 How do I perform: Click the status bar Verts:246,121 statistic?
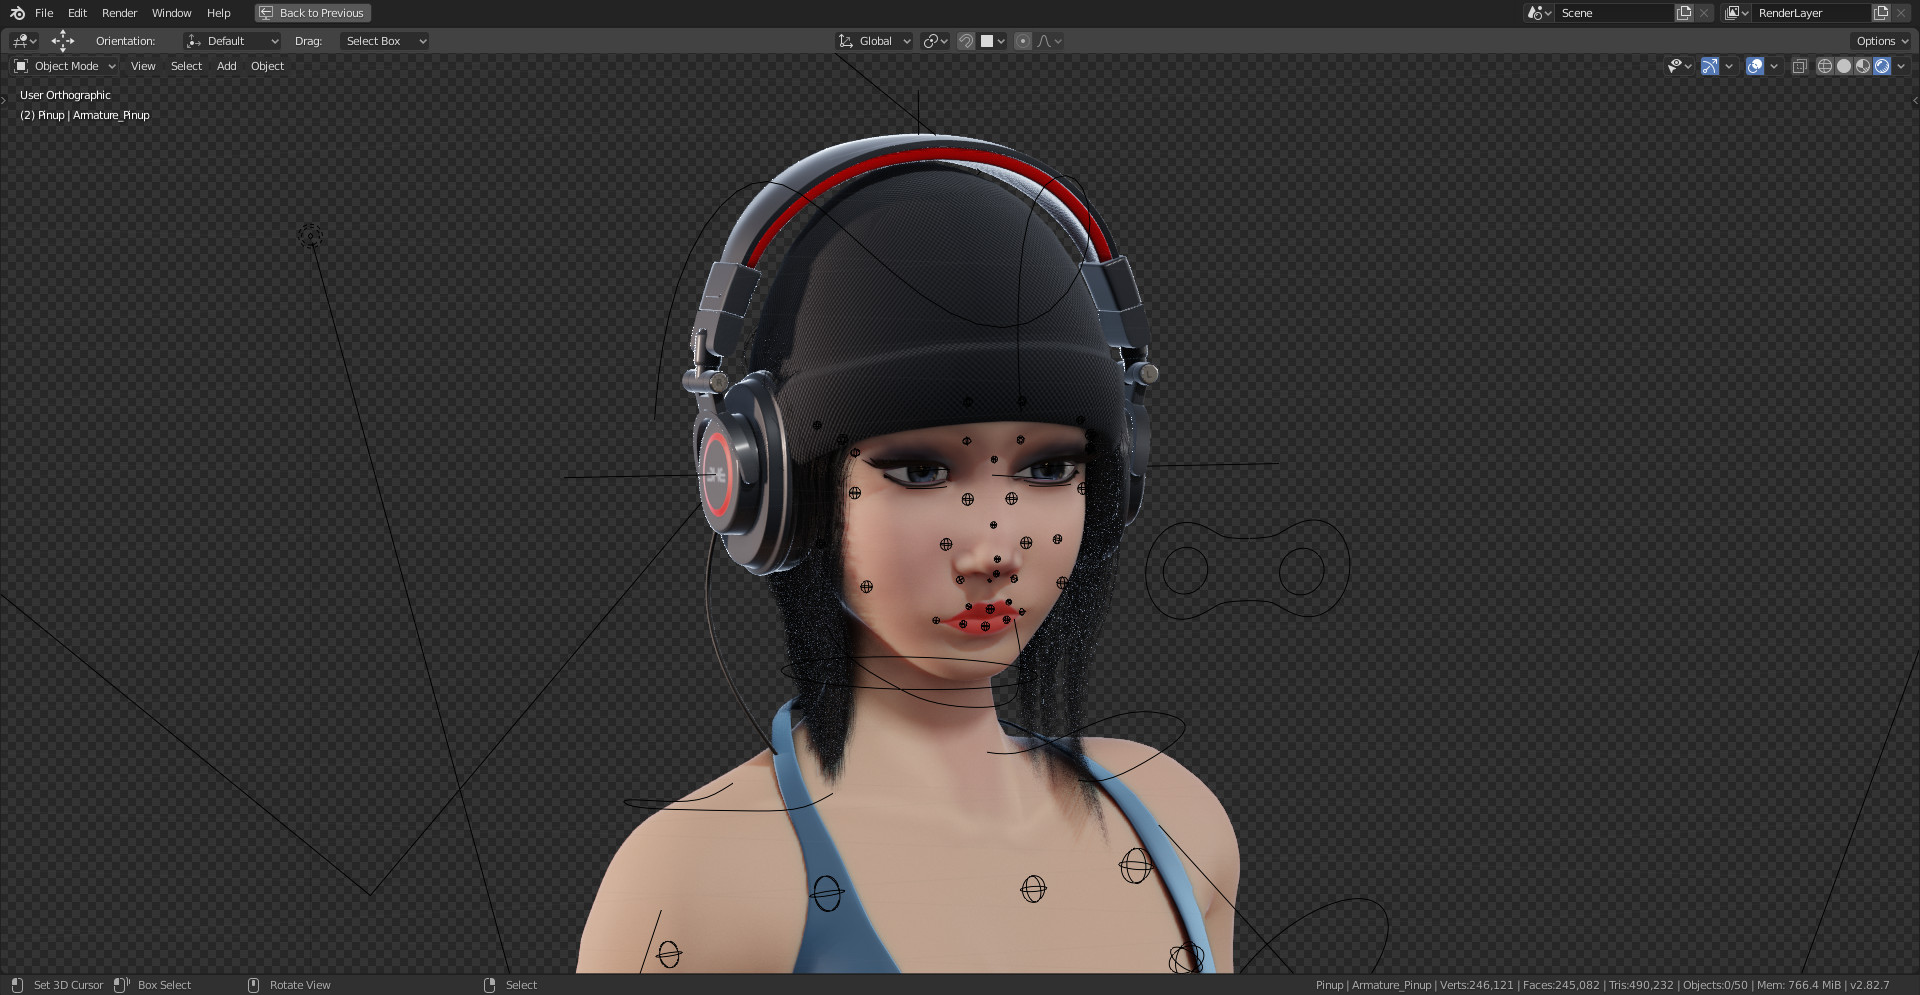coord(1477,985)
